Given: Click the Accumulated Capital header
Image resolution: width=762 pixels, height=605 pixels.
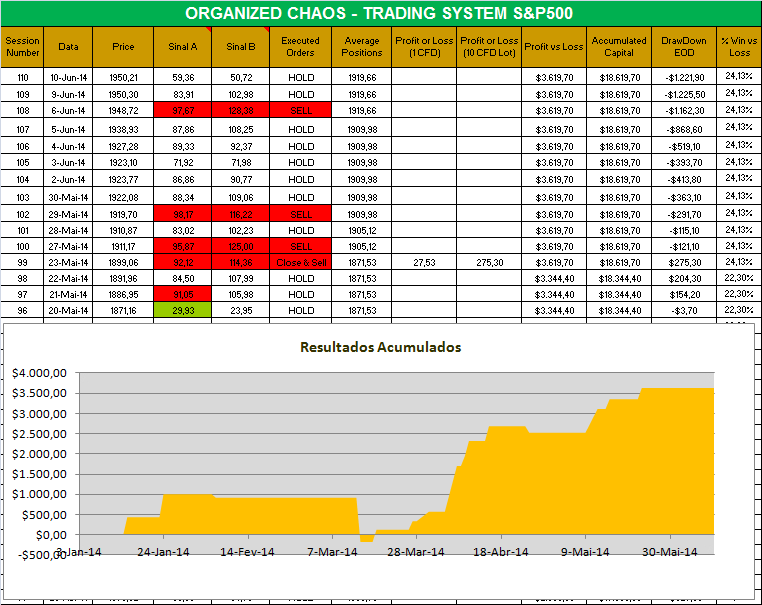Looking at the screenshot, I should [619, 47].
